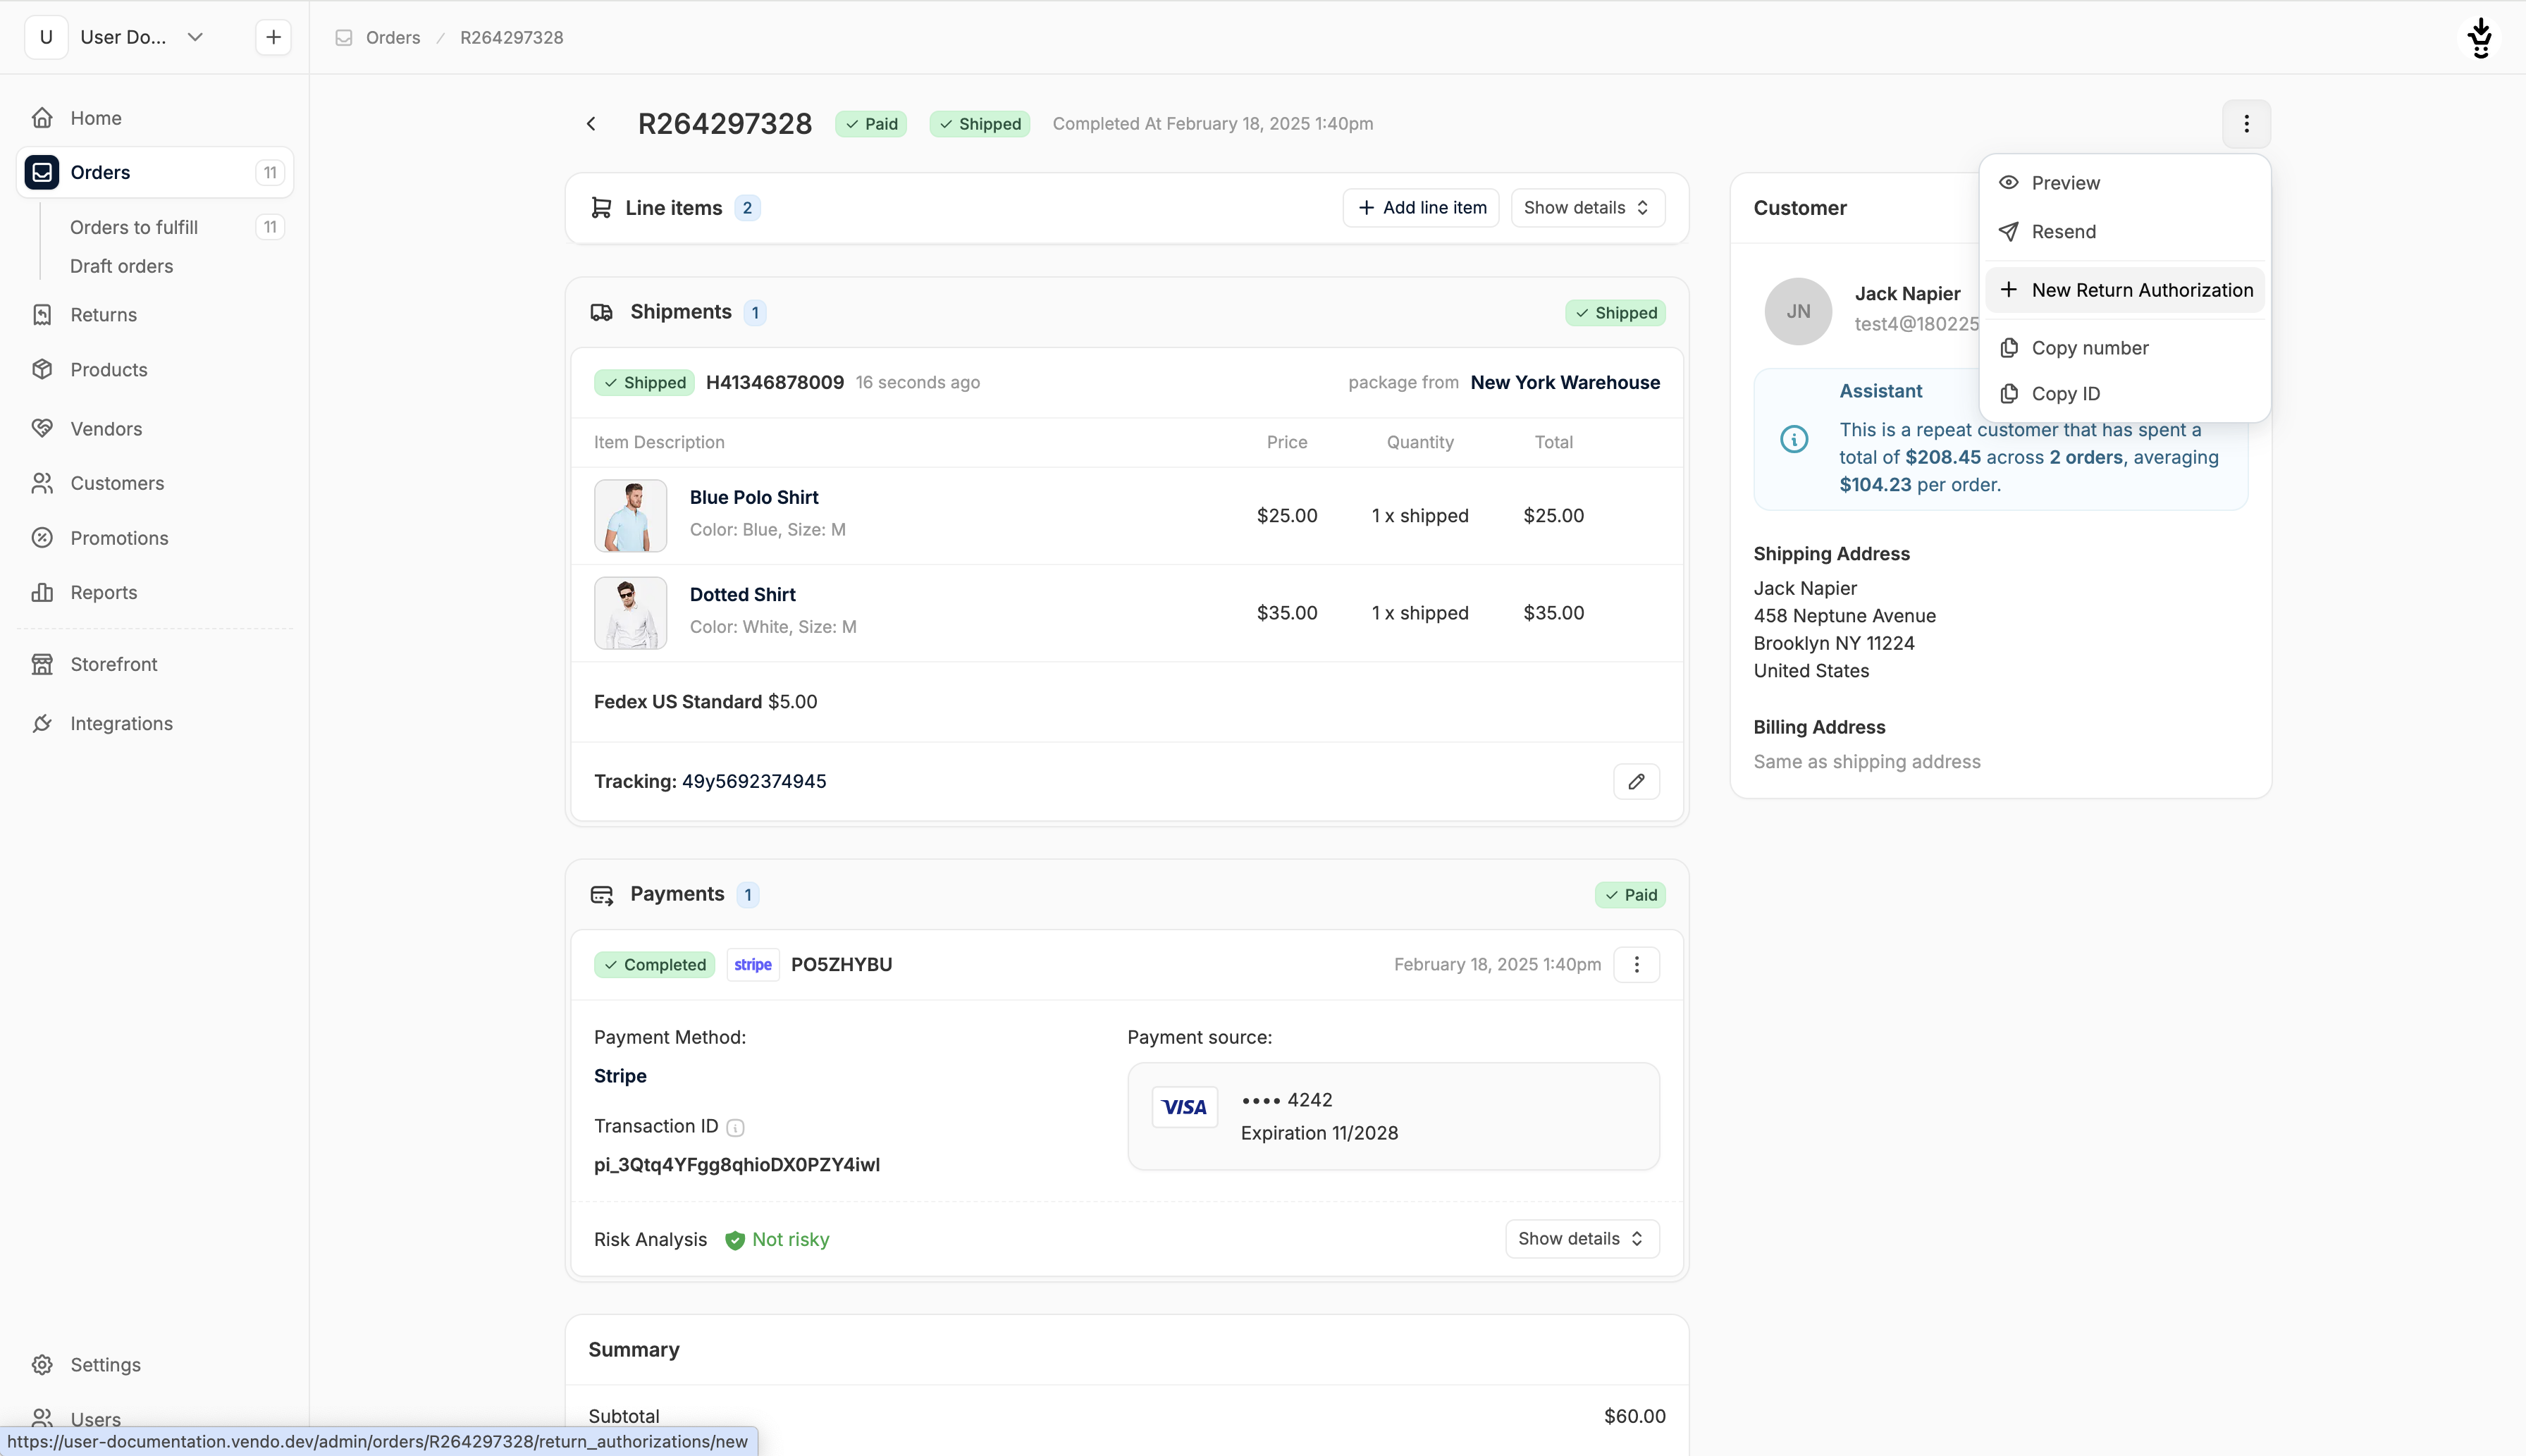Click the Transaction ID info icon
The image size is (2526, 1456).
(735, 1127)
